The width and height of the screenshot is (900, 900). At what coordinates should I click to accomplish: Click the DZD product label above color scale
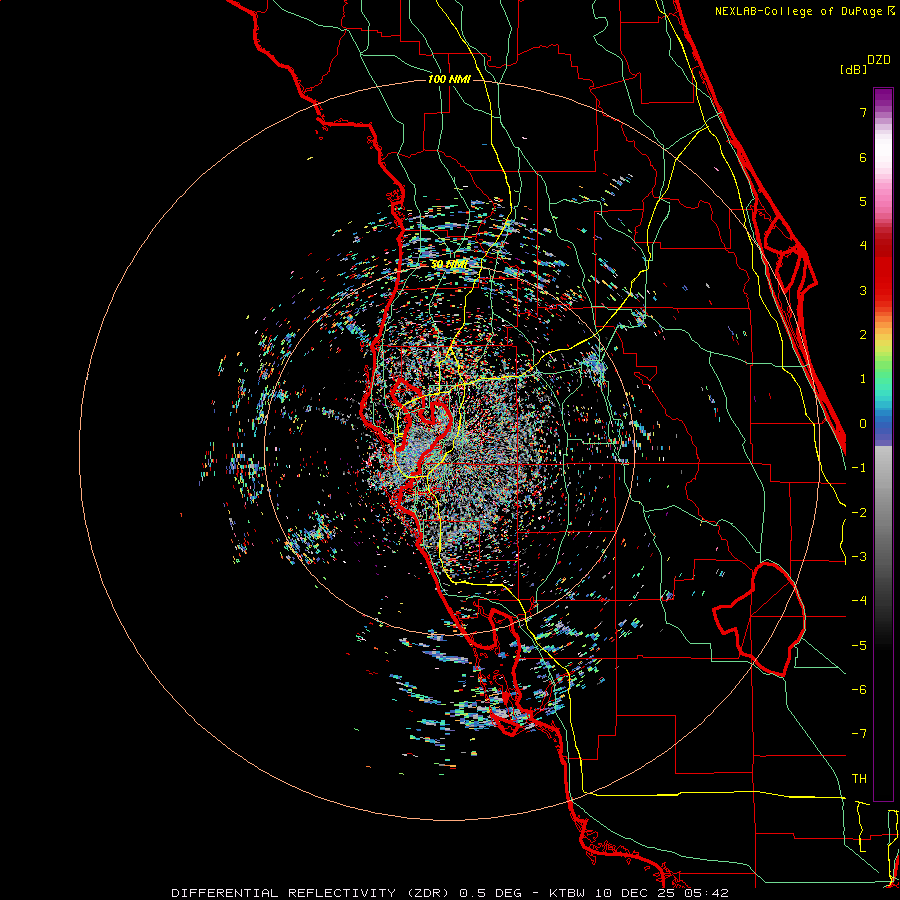[879, 60]
